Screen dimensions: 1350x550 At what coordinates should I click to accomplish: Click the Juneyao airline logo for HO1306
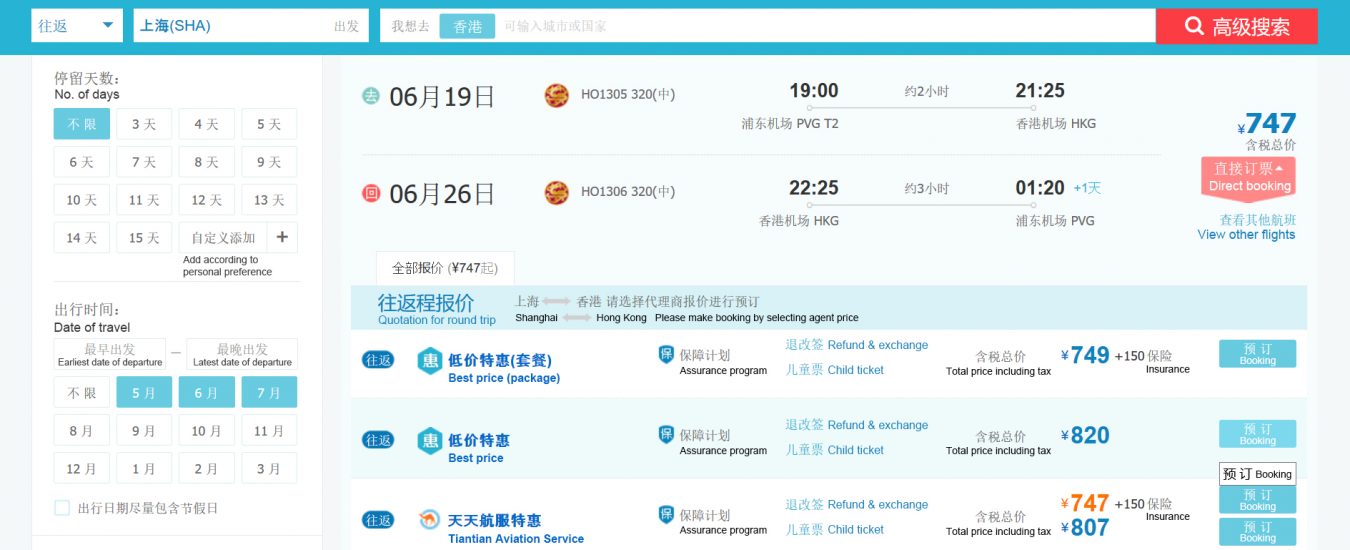tap(556, 192)
